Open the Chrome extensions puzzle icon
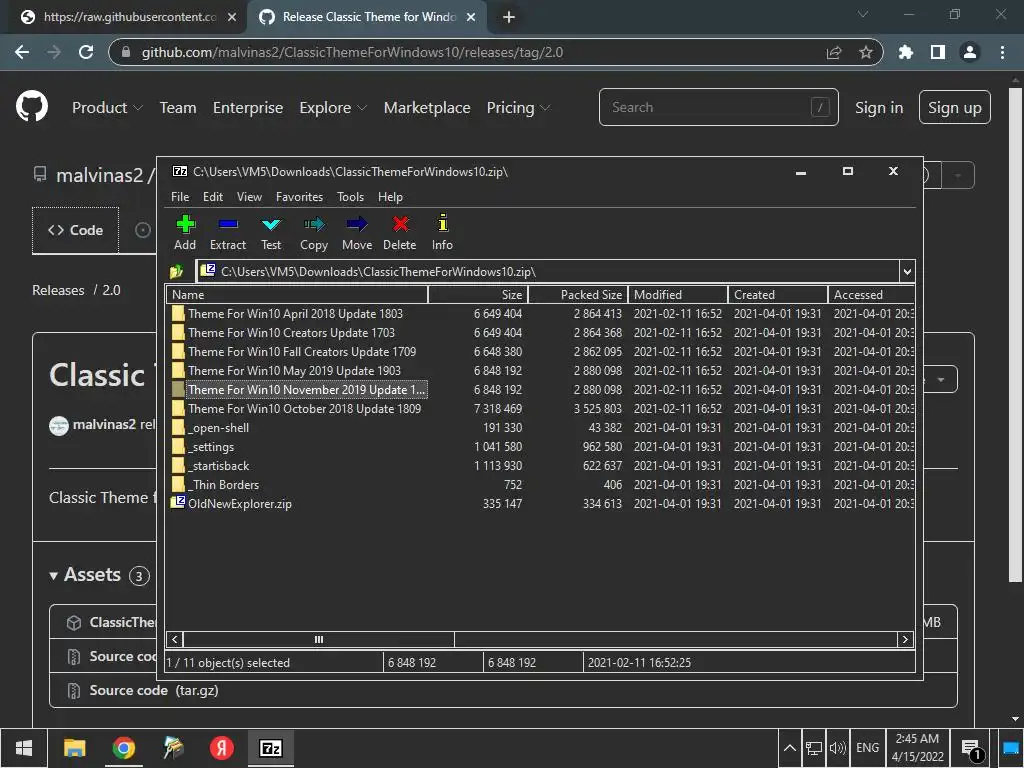This screenshot has width=1024, height=768. point(905,52)
